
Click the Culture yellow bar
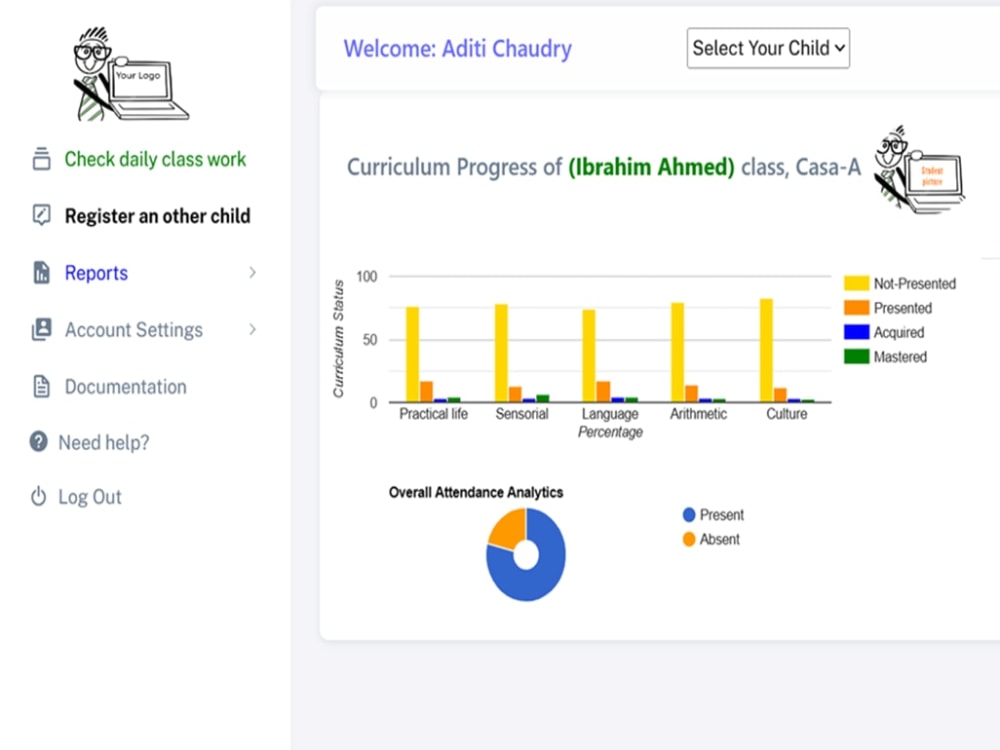point(766,350)
